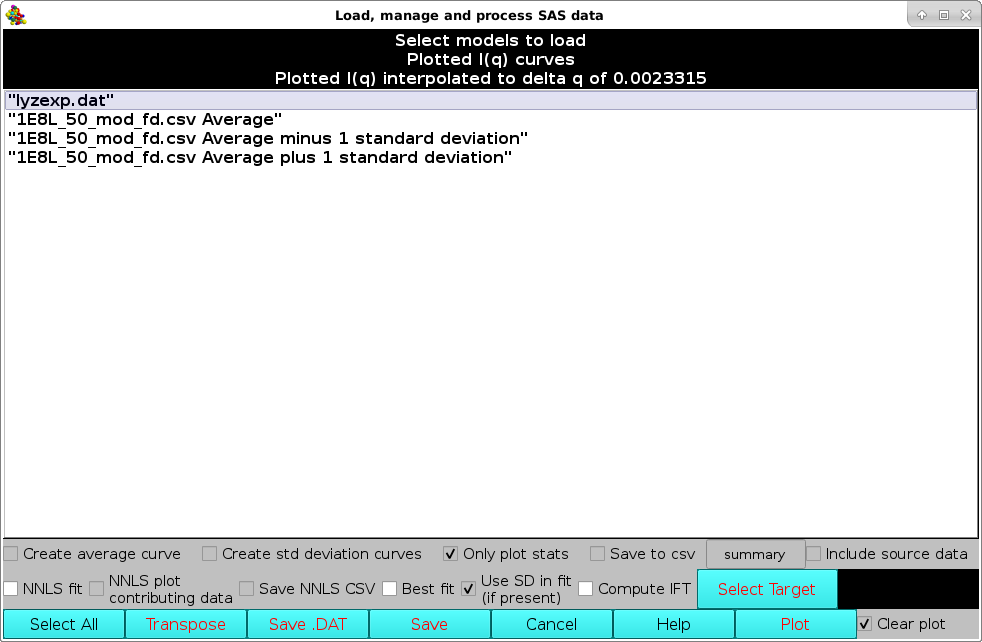The image size is (982, 642).
Task: Enable the Save to csv checkbox
Action: 597,554
